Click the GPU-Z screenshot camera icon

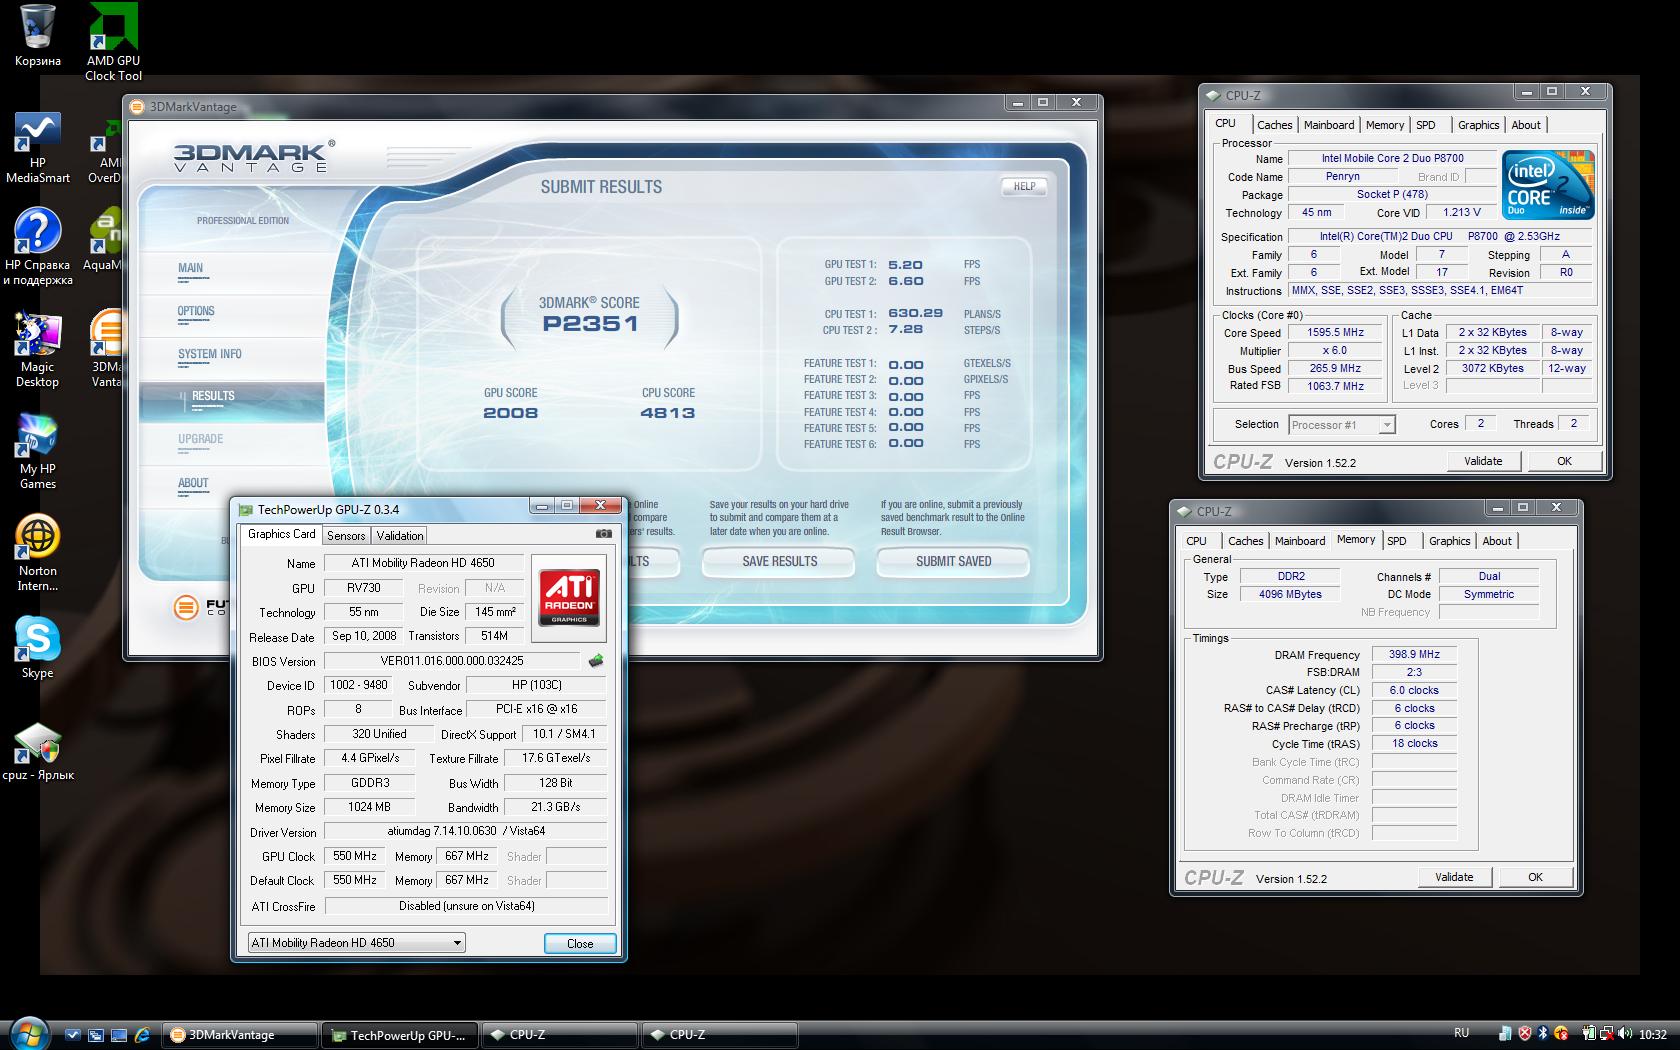pos(604,534)
